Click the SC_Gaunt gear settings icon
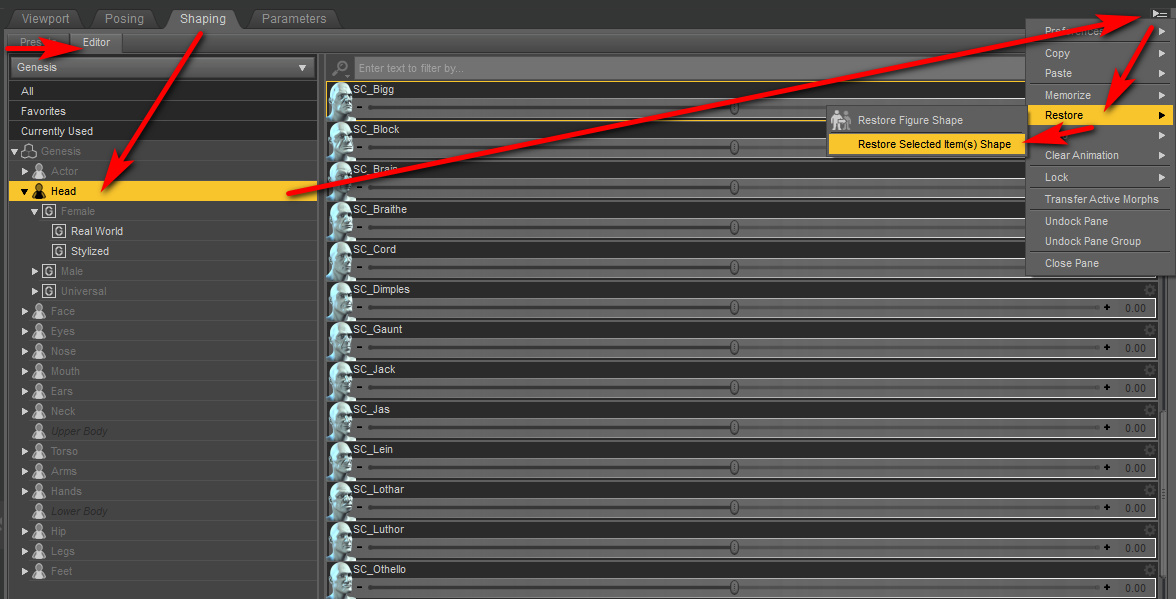This screenshot has width=1176, height=599. click(1149, 330)
